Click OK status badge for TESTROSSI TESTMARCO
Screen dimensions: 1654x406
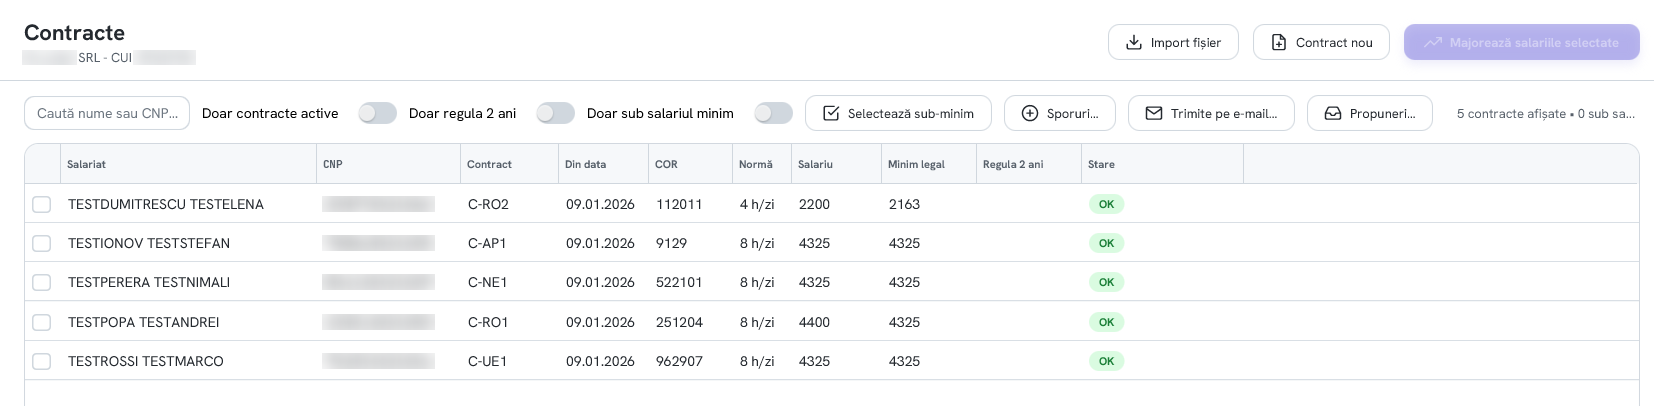1106,361
